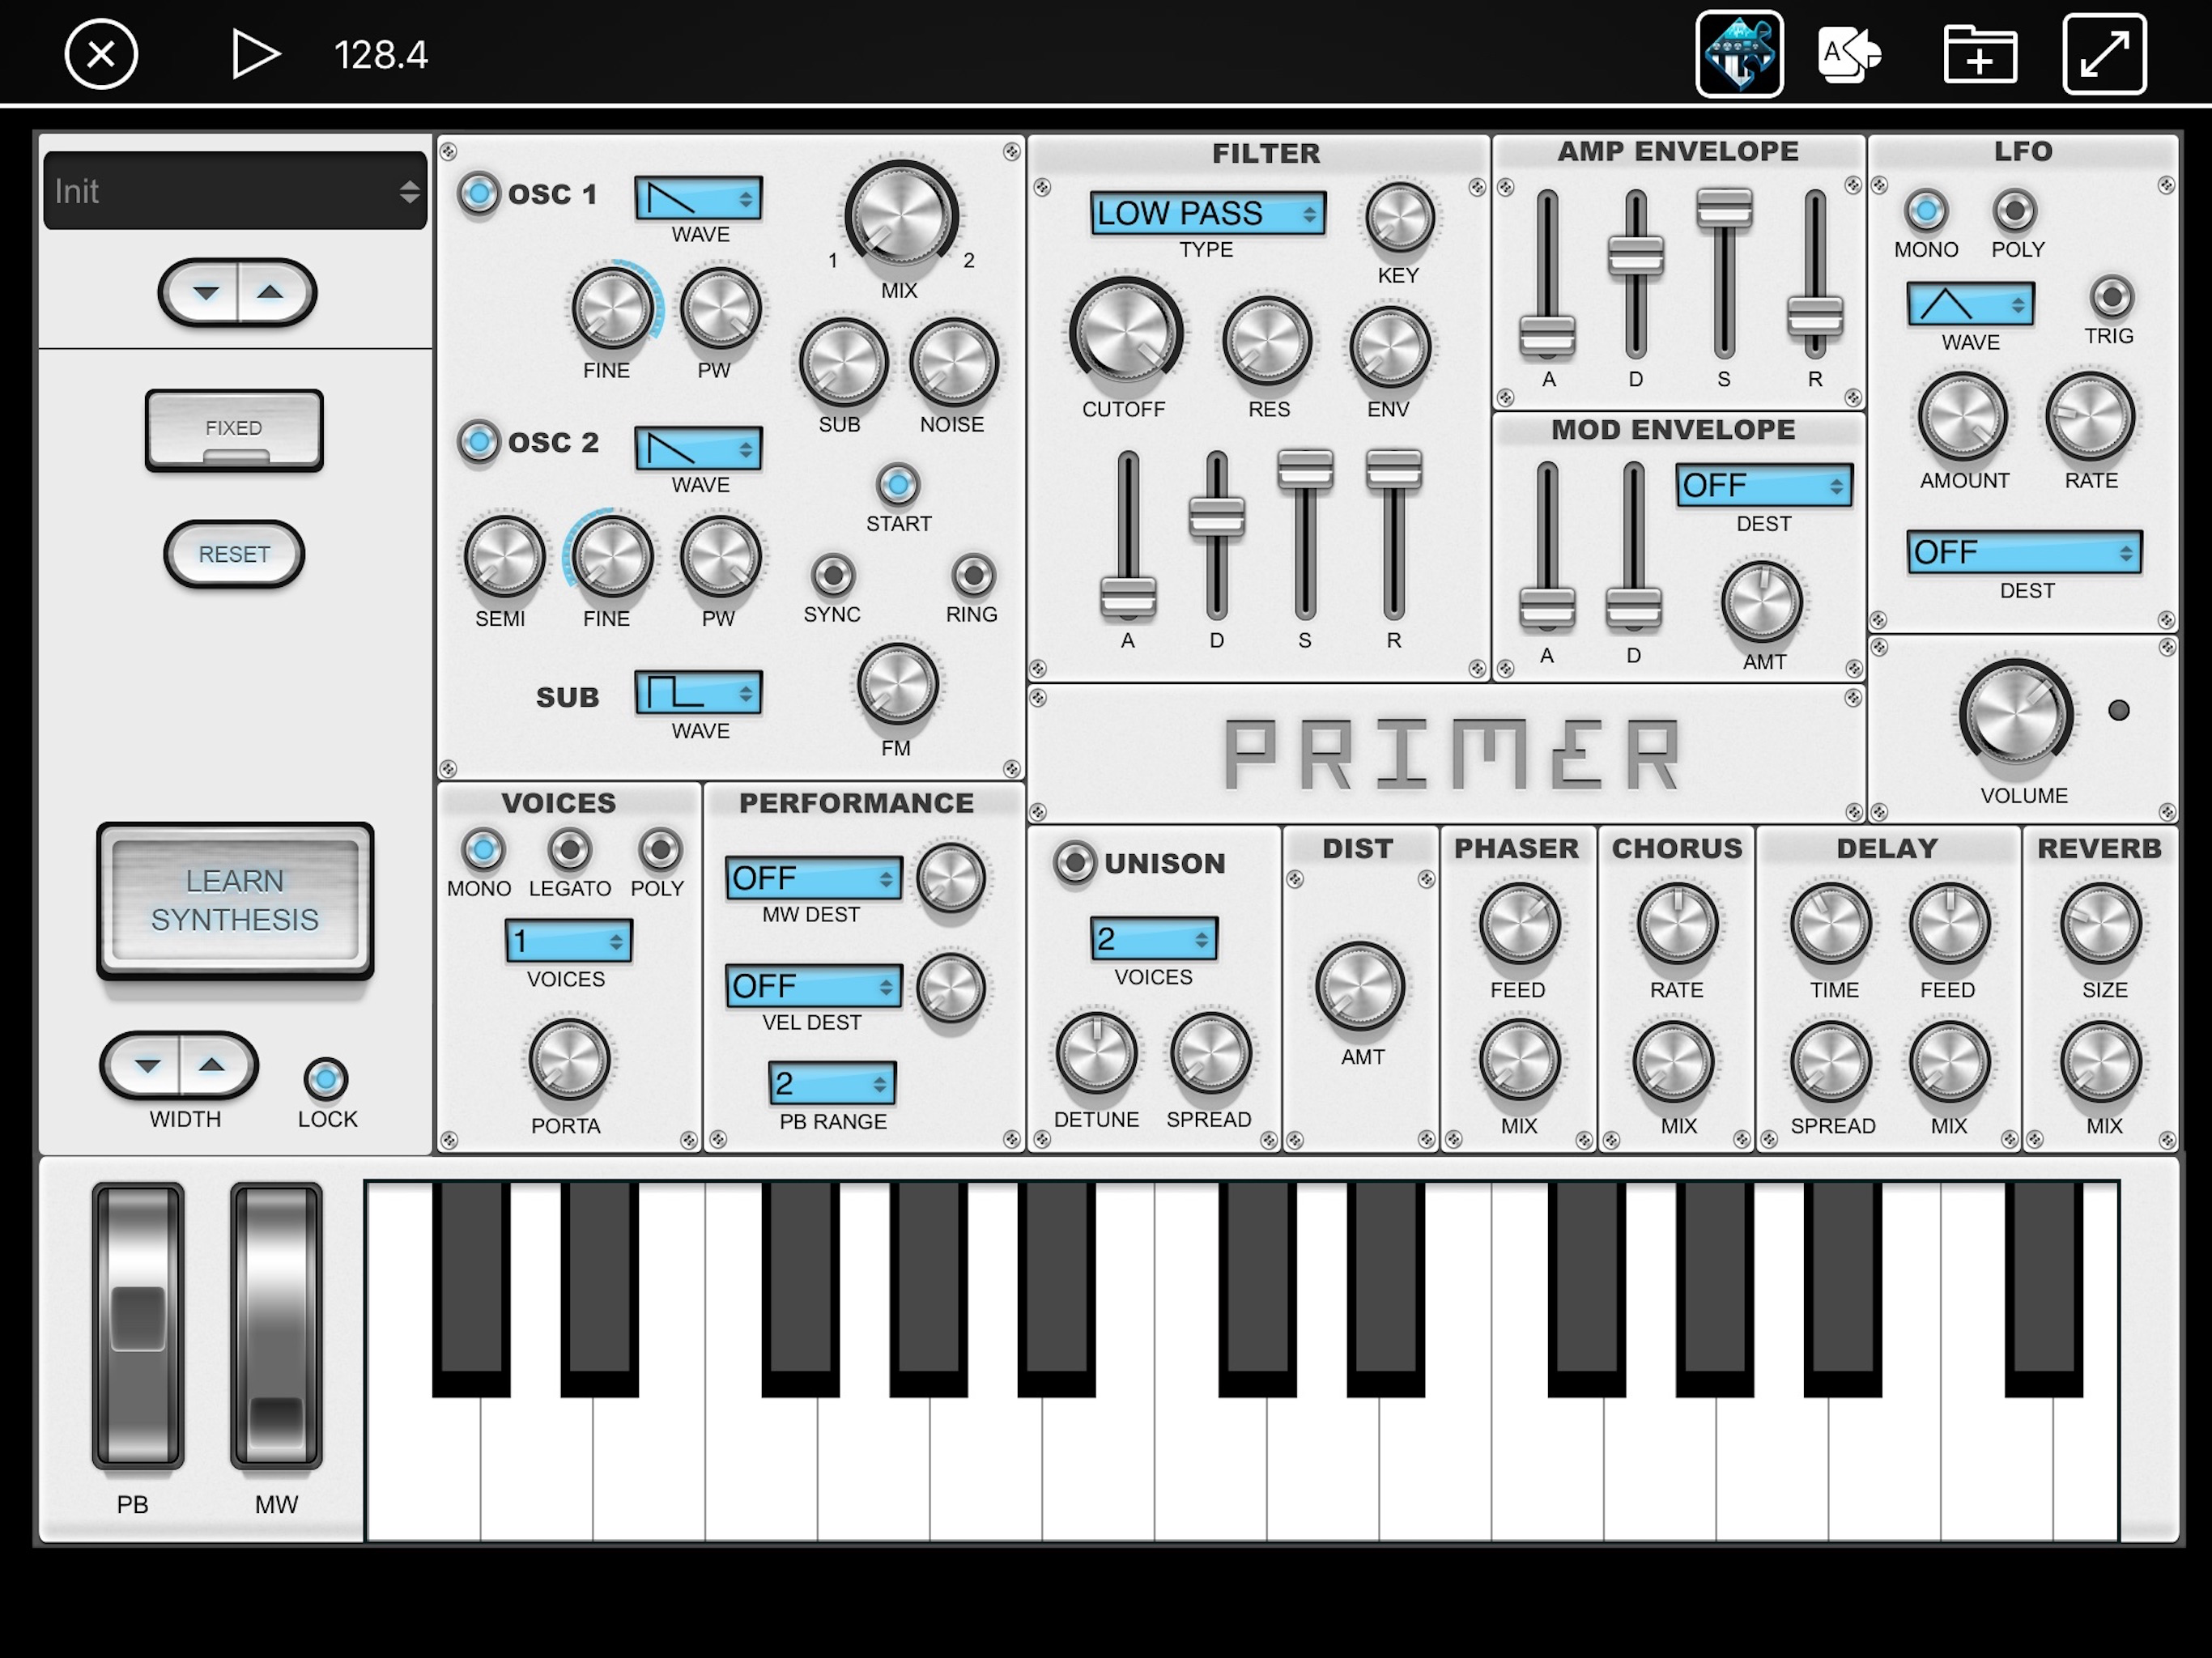Click the circled X close icon
The image size is (2212, 1658).
[101, 54]
